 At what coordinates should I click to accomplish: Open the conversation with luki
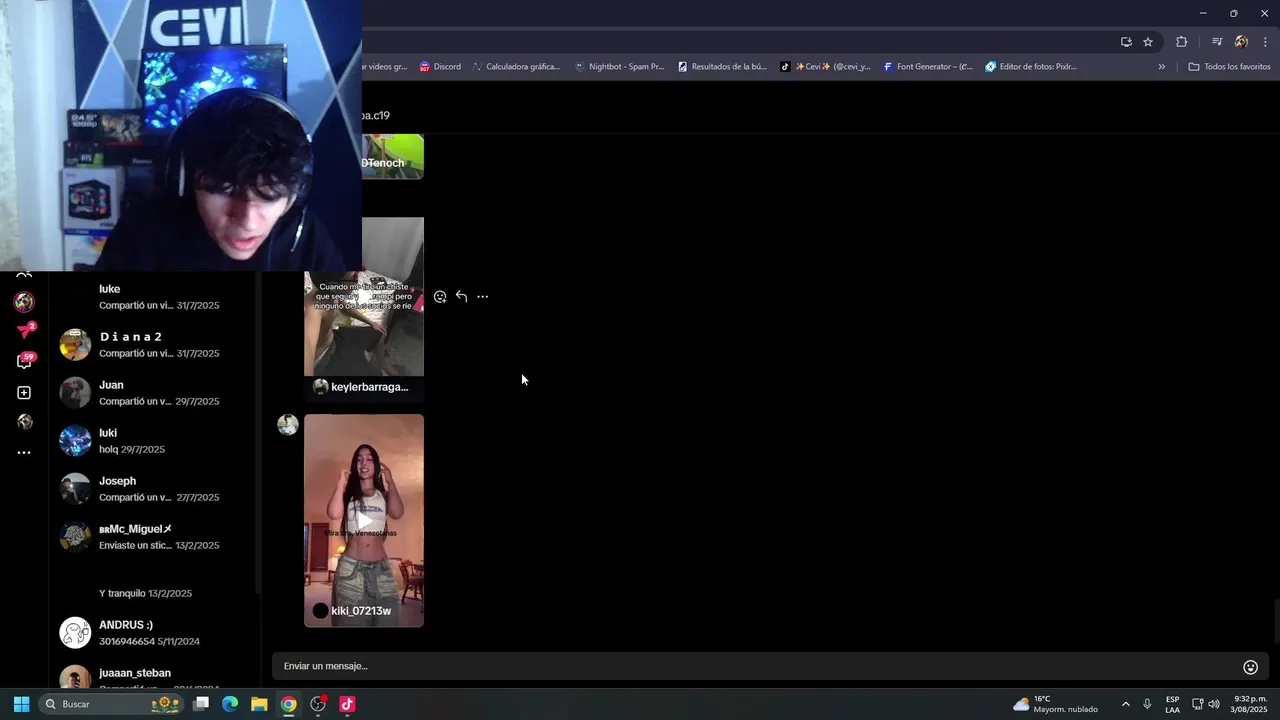pyautogui.click(x=154, y=441)
